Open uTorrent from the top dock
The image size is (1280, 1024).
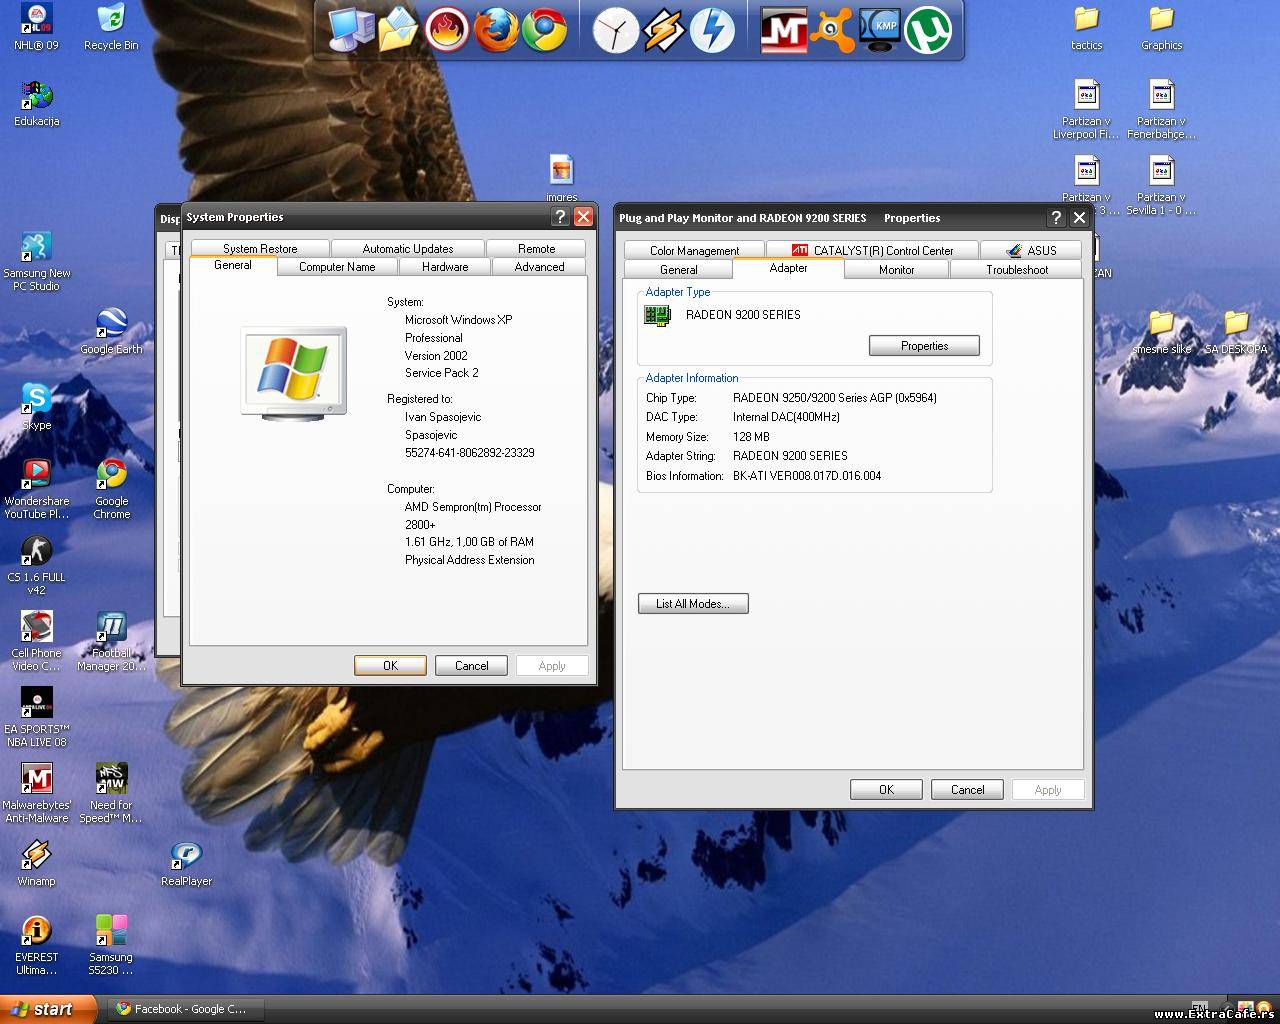click(927, 30)
